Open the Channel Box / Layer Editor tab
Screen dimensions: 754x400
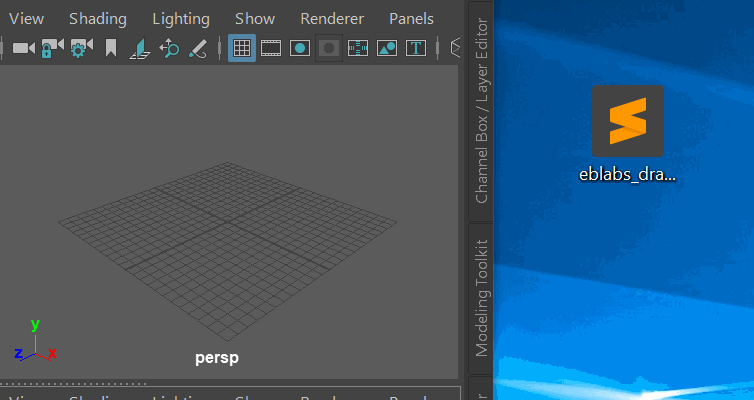(481, 111)
